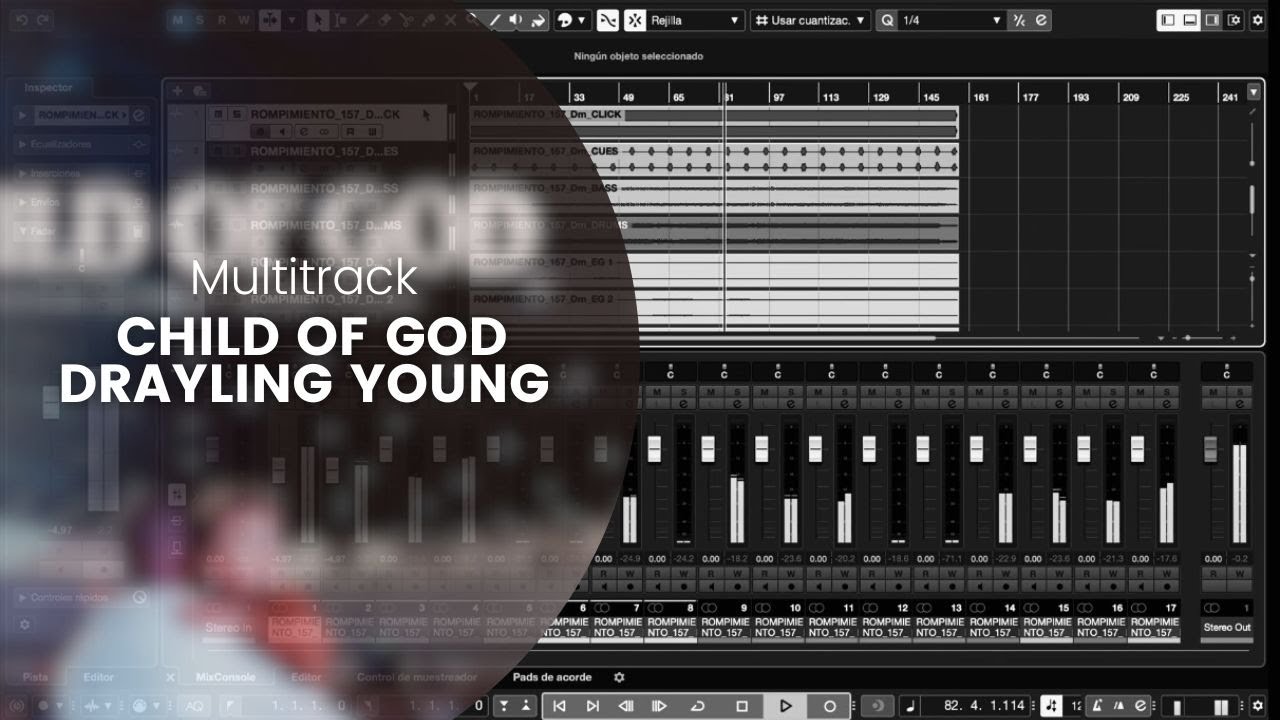Select the Stereo Out channel name
Viewport: 1280px width, 720px height.
click(1227, 627)
